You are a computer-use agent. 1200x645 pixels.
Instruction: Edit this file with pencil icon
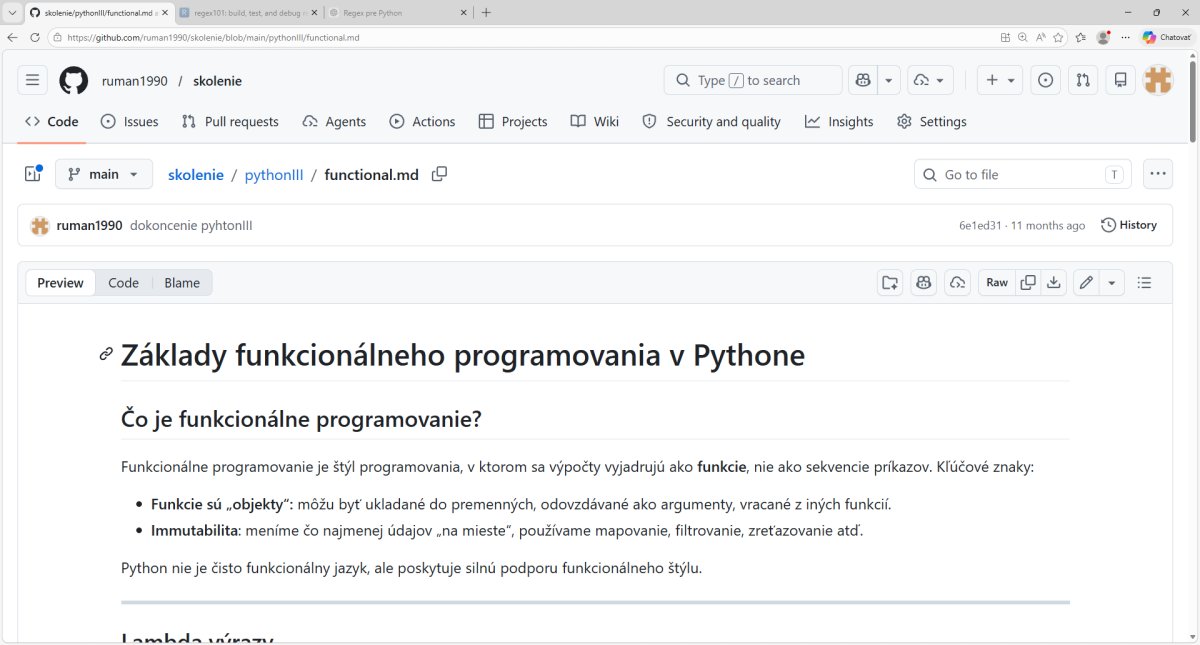1086,283
